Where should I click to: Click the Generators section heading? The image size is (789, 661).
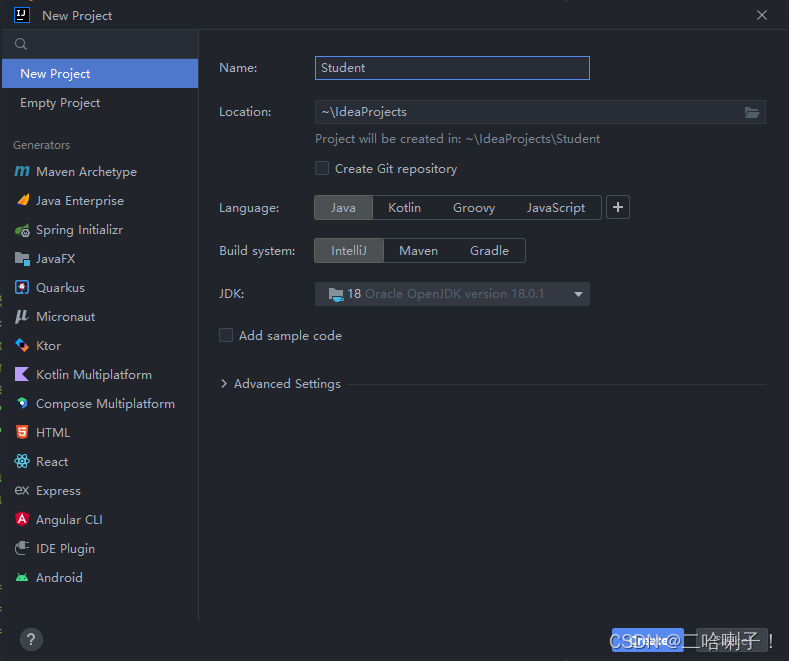[41, 145]
